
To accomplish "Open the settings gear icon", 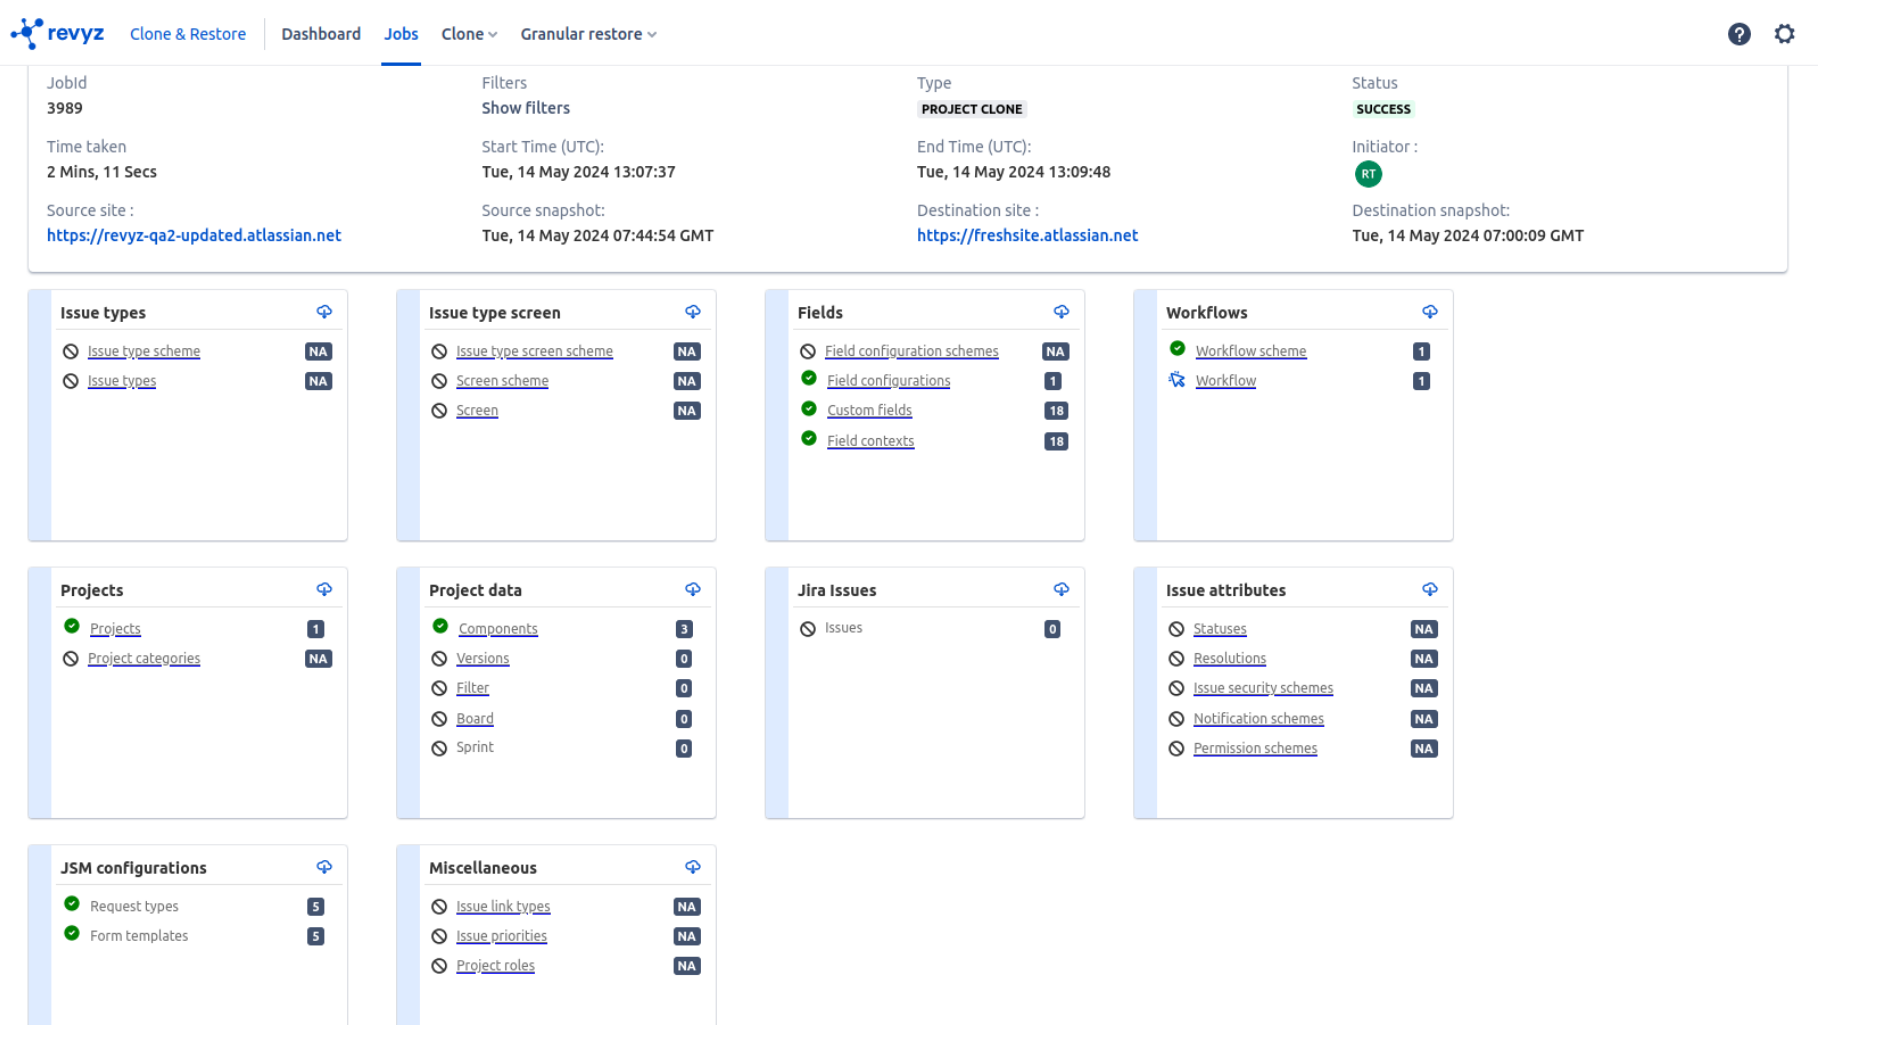I will point(1784,34).
